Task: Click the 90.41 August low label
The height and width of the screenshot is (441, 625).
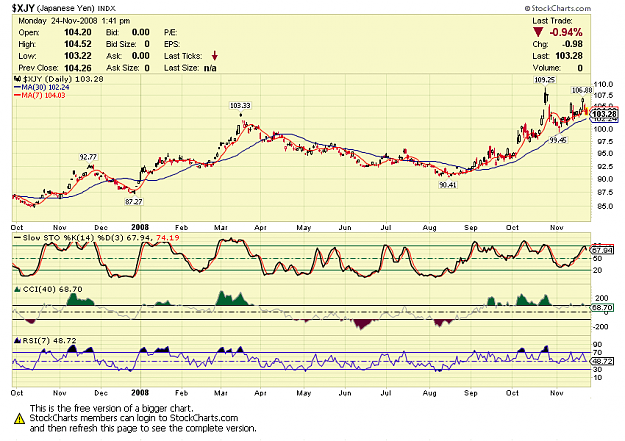Action: (x=448, y=185)
